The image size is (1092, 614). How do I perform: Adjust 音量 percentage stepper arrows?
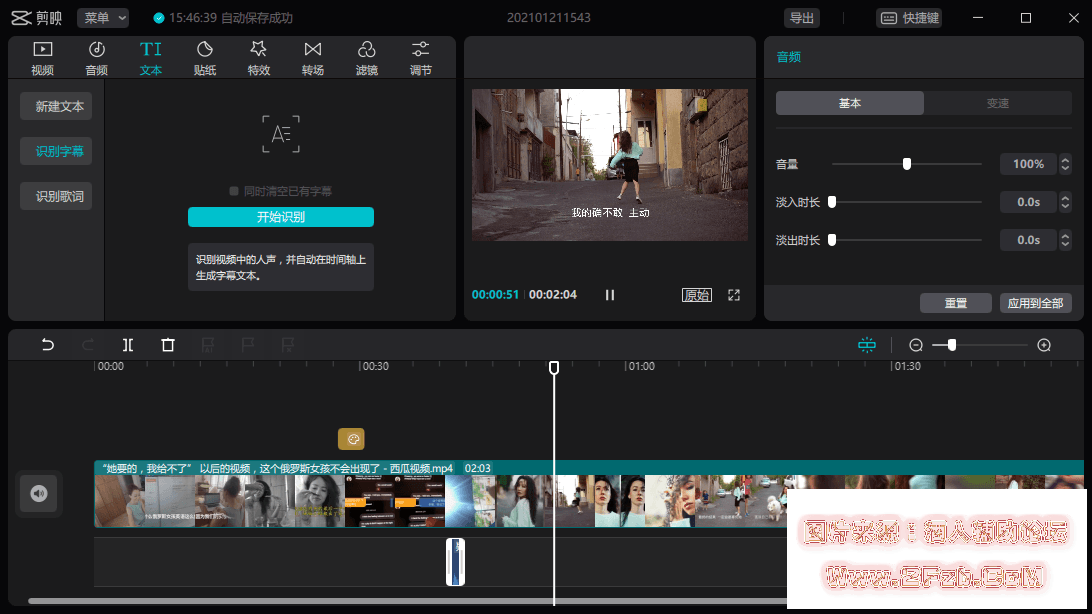[1065, 164]
